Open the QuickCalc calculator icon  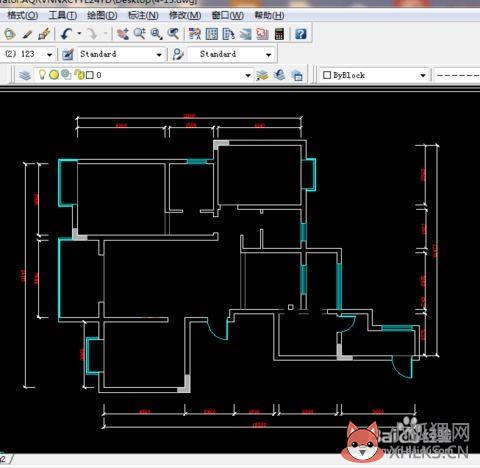(x=279, y=34)
